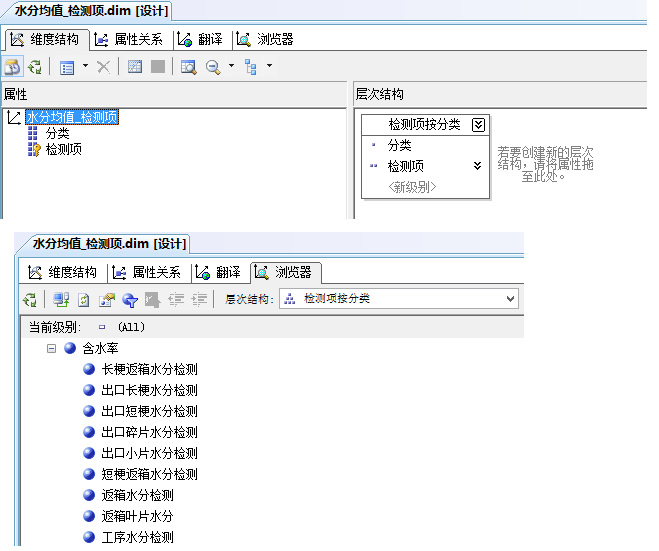This screenshot has height=551, width=659.
Task: Click the Delete X toolbar icon
Action: point(103,66)
